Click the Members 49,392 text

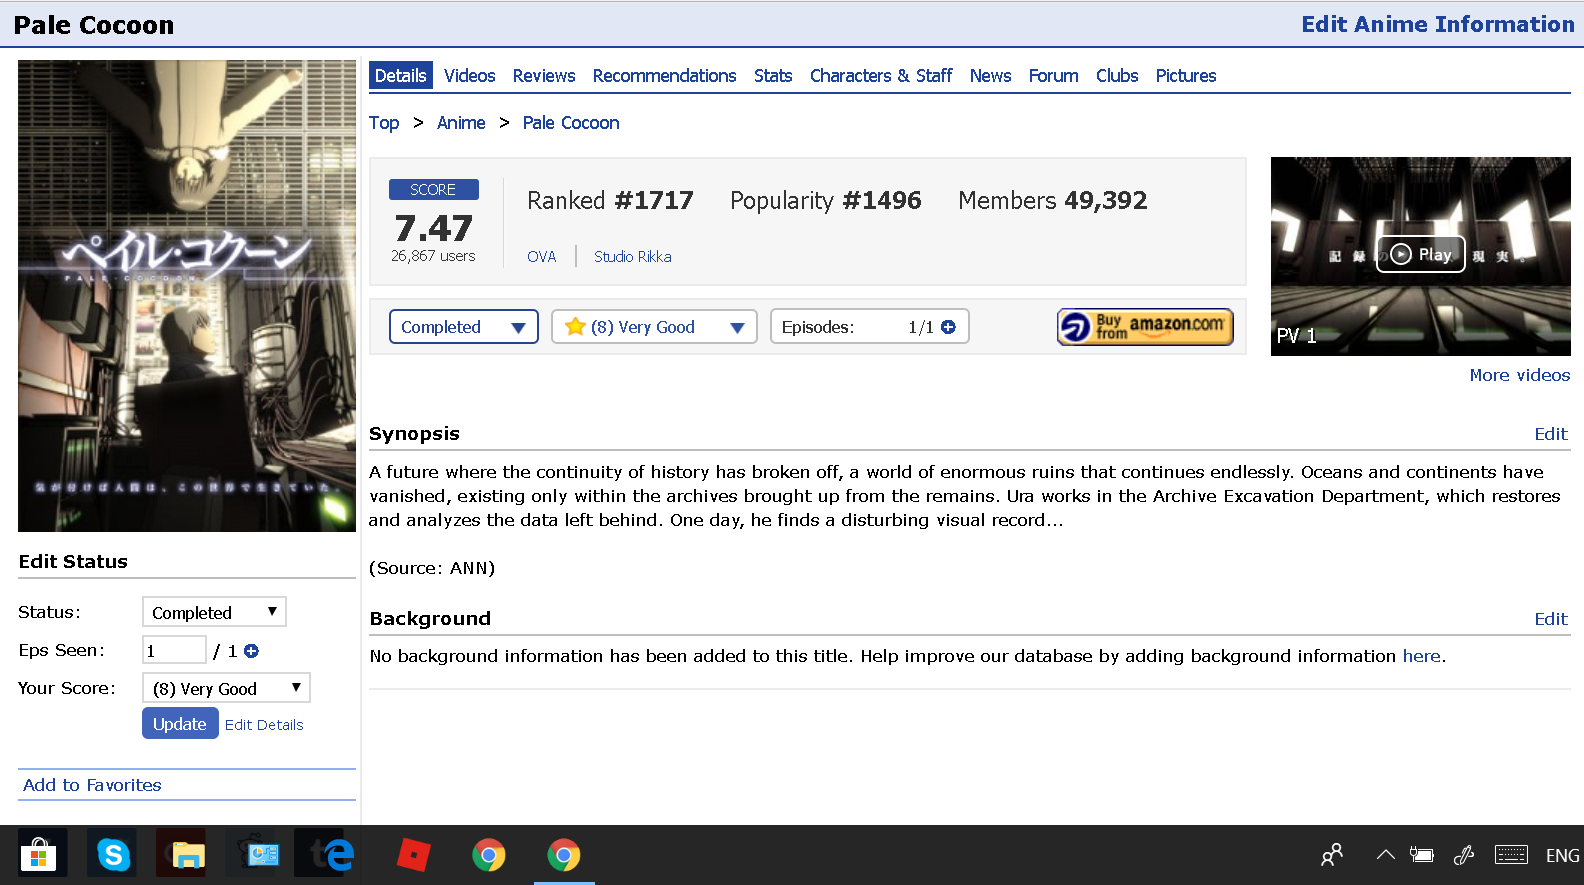[1052, 200]
